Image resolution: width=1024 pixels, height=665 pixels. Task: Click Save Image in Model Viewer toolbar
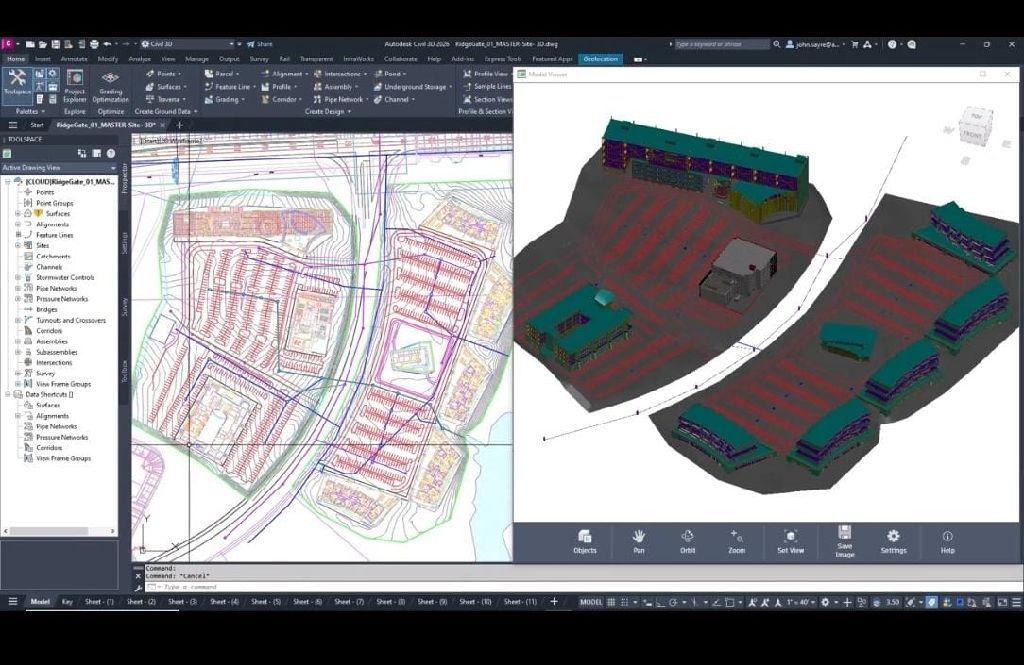coord(844,541)
